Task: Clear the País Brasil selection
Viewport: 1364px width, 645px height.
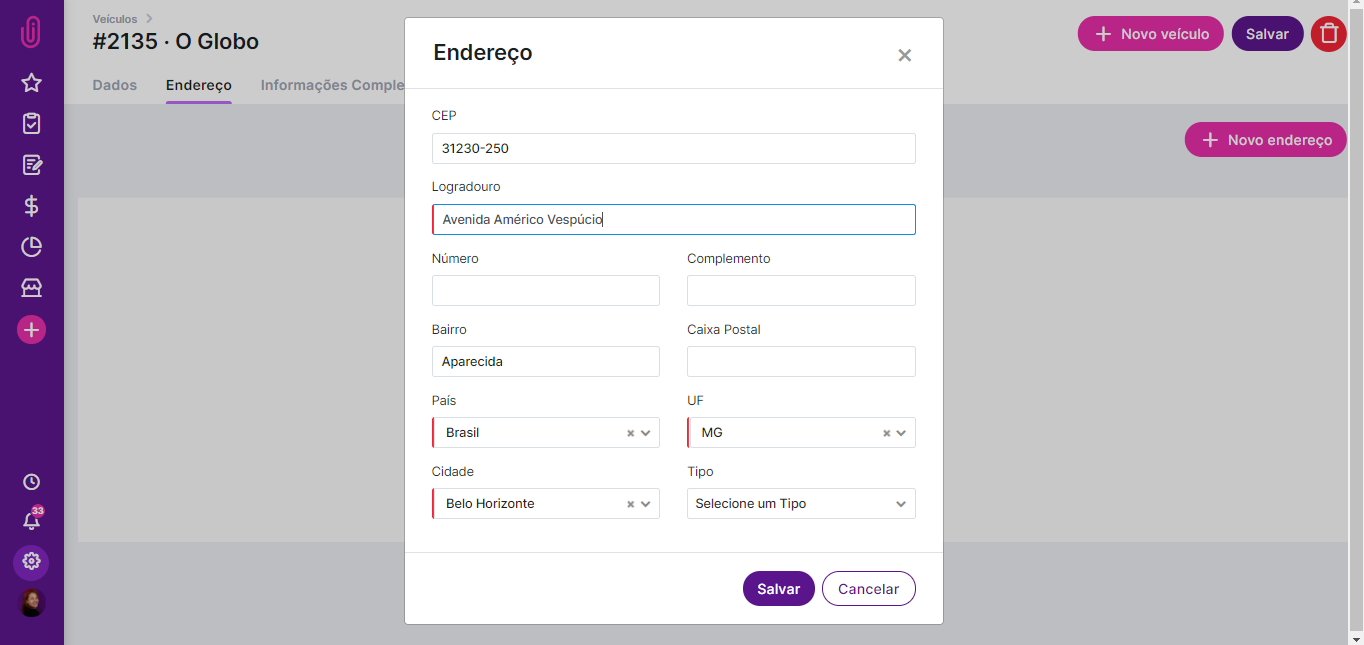Action: tap(630, 433)
